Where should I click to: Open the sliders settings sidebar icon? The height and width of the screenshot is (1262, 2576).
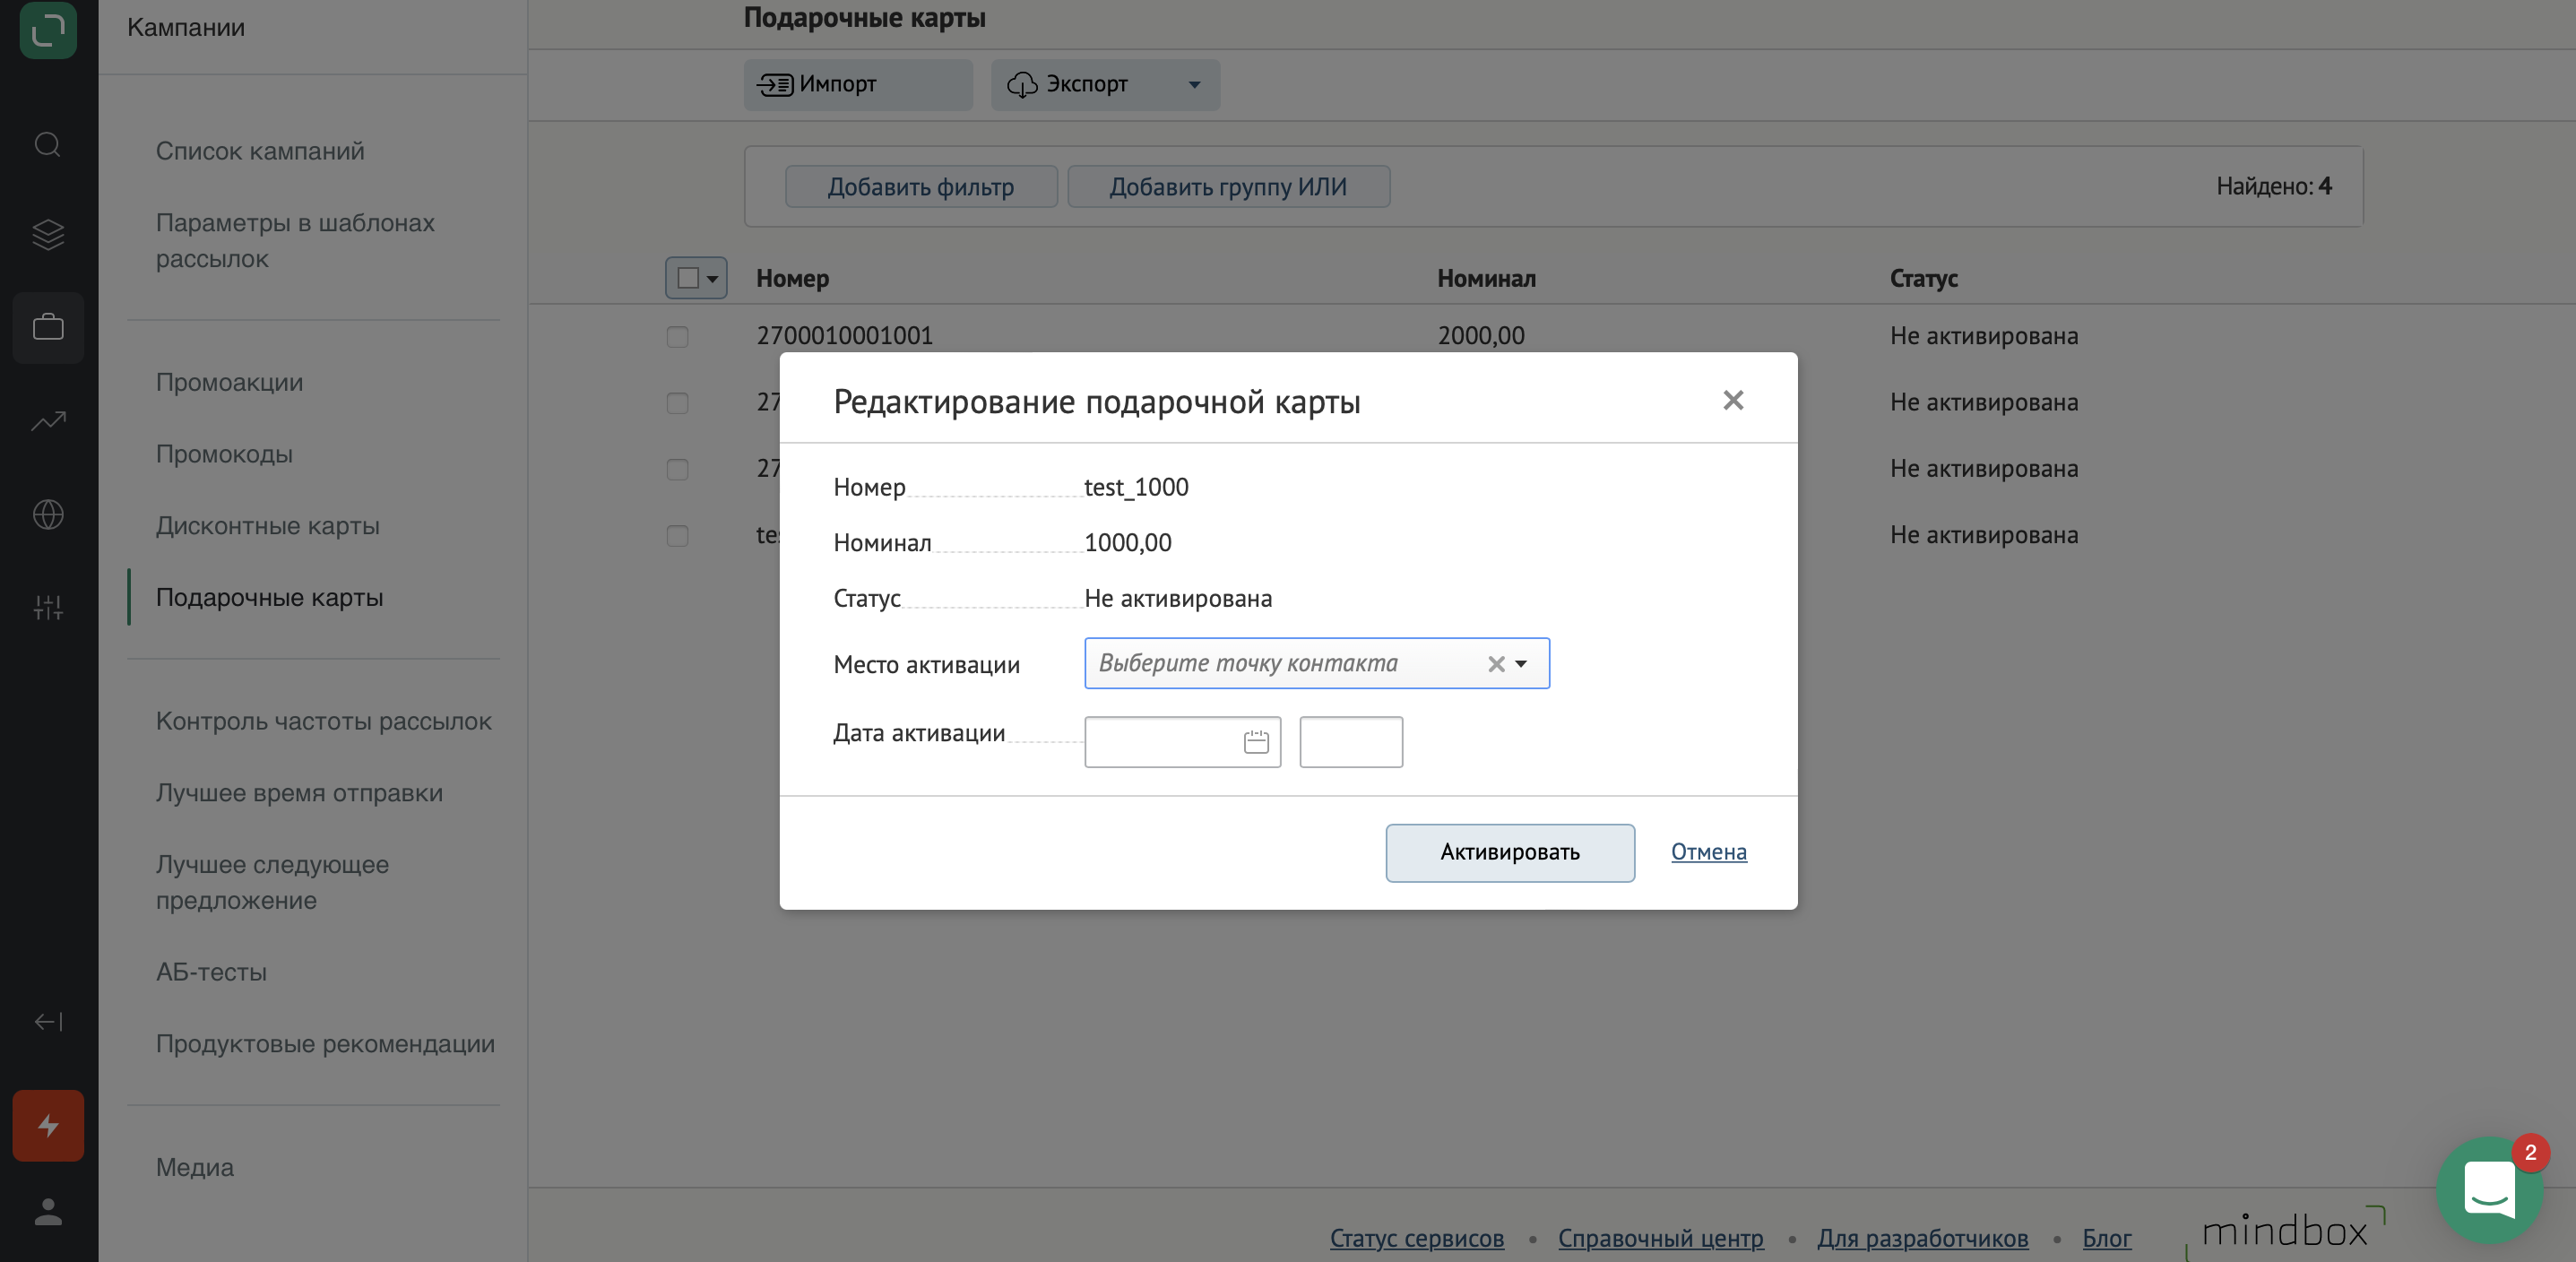48,606
